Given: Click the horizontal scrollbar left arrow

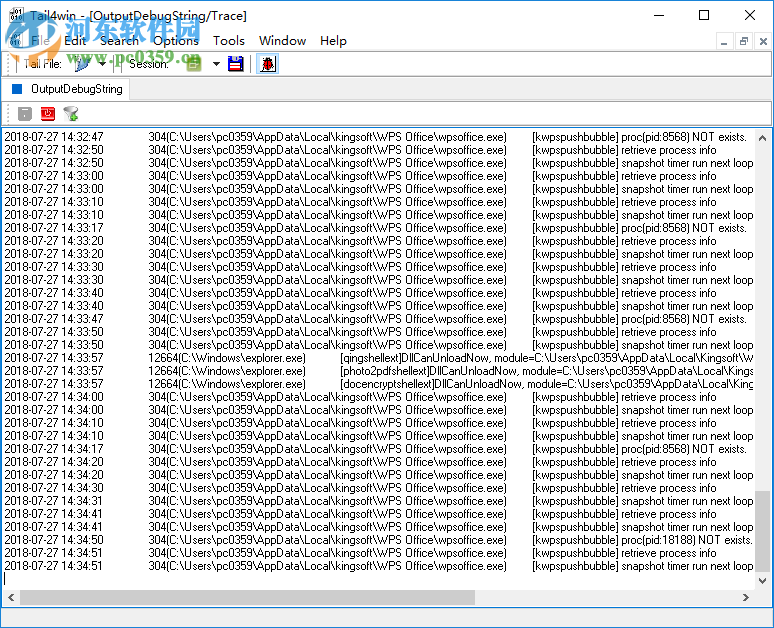Looking at the screenshot, I should tap(11, 597).
